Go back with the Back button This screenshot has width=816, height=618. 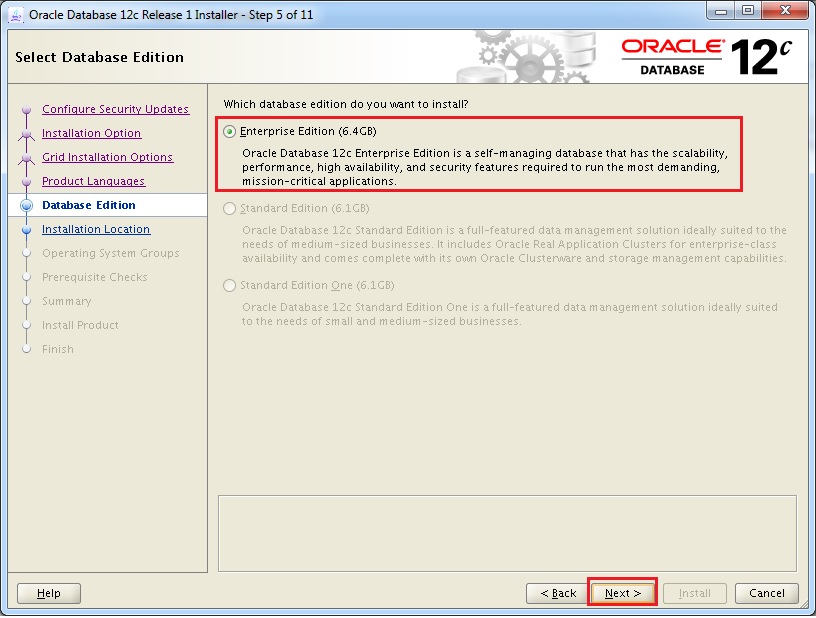click(x=558, y=593)
